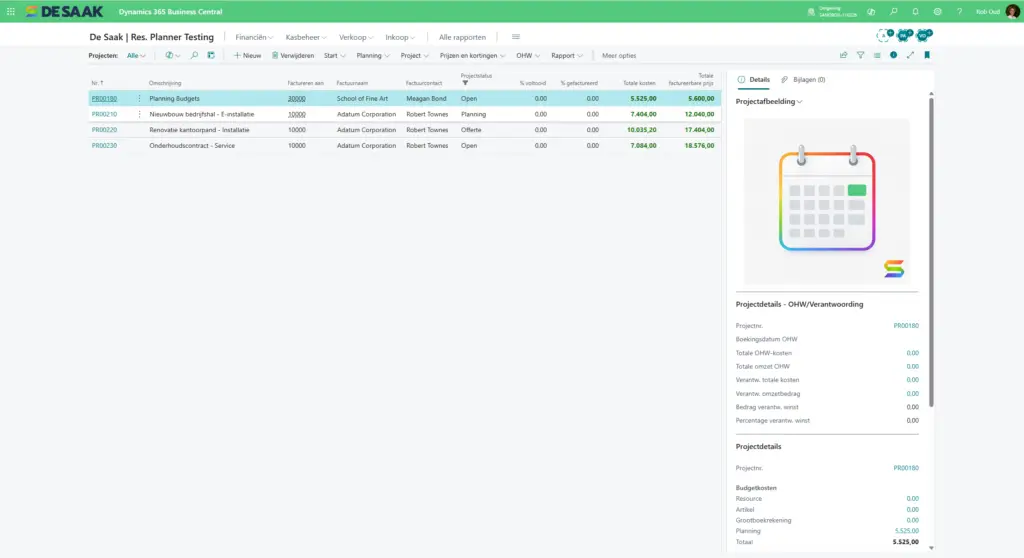Open the analysis view dropdown icon
1024x558 pixels.
[172, 56]
